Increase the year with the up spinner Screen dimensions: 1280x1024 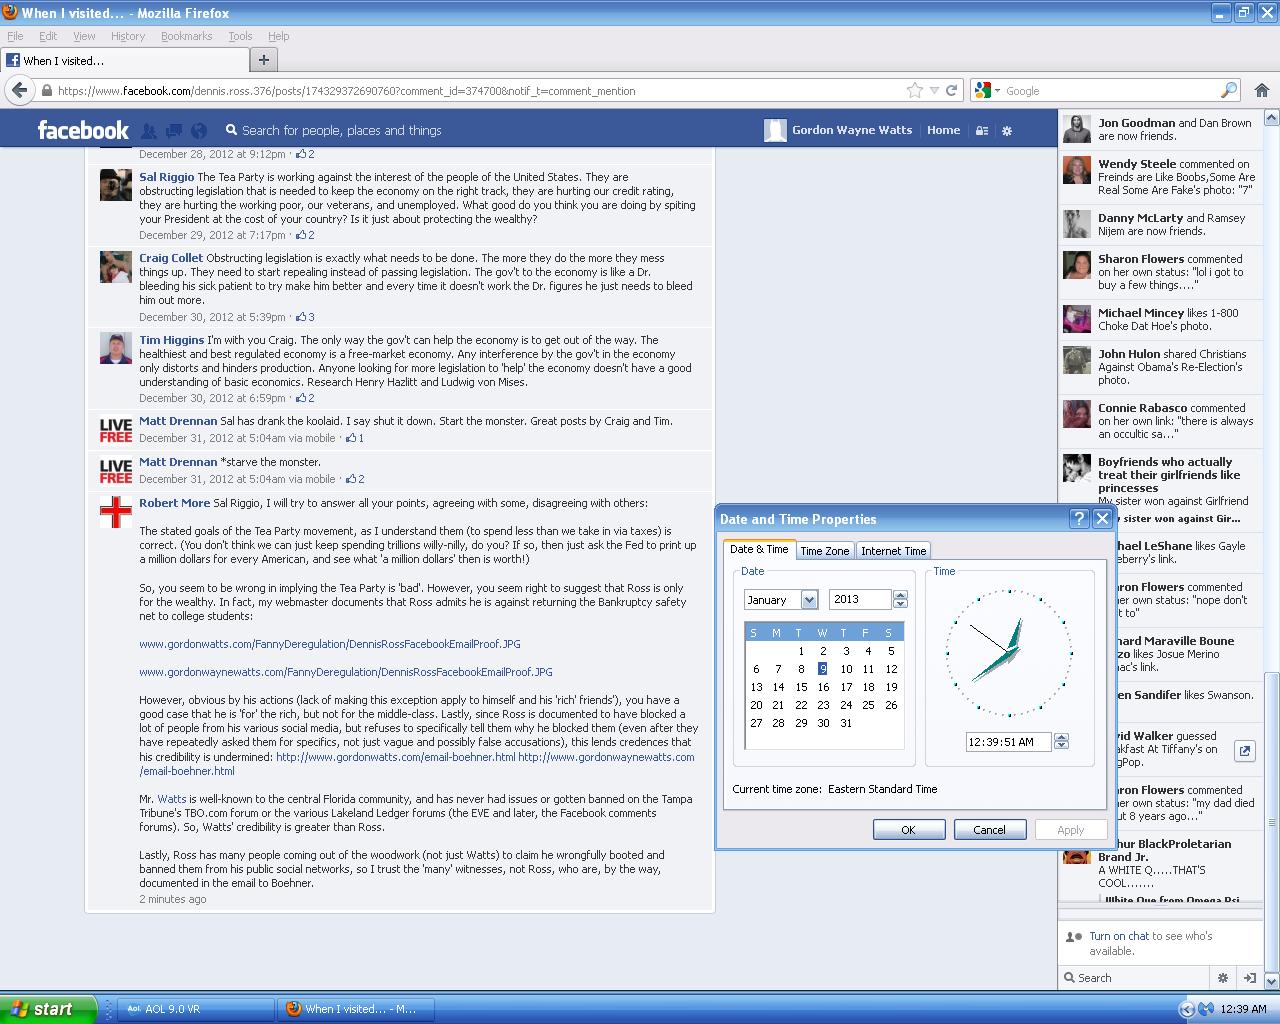coord(900,595)
